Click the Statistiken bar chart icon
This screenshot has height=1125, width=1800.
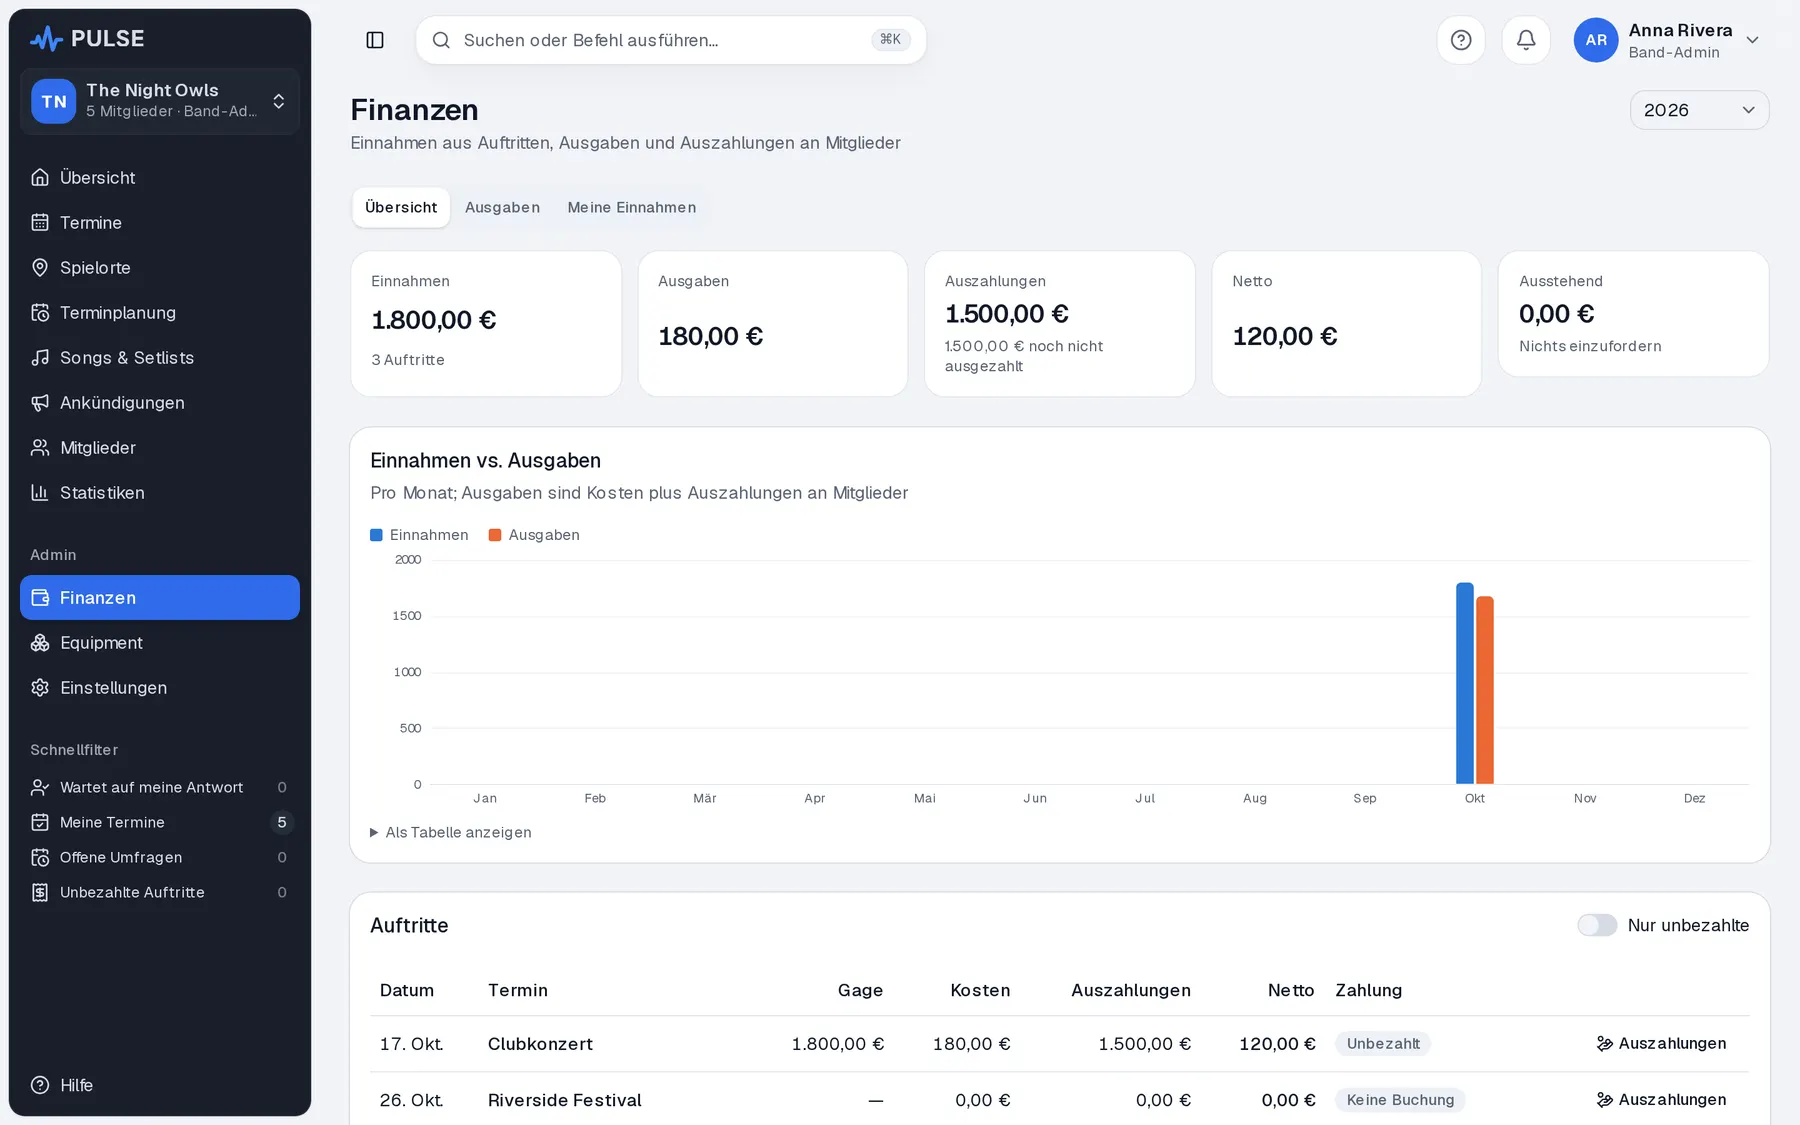pos(40,492)
